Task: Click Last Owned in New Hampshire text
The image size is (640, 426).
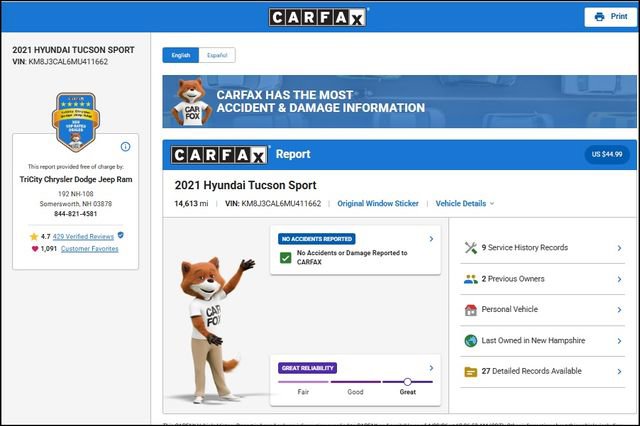Action: click(x=533, y=340)
